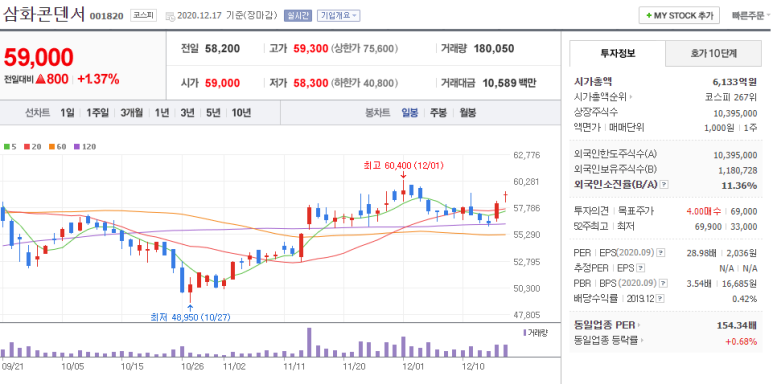
Task: Click the 거래대금 value 10,589 백만
Action: [509, 83]
